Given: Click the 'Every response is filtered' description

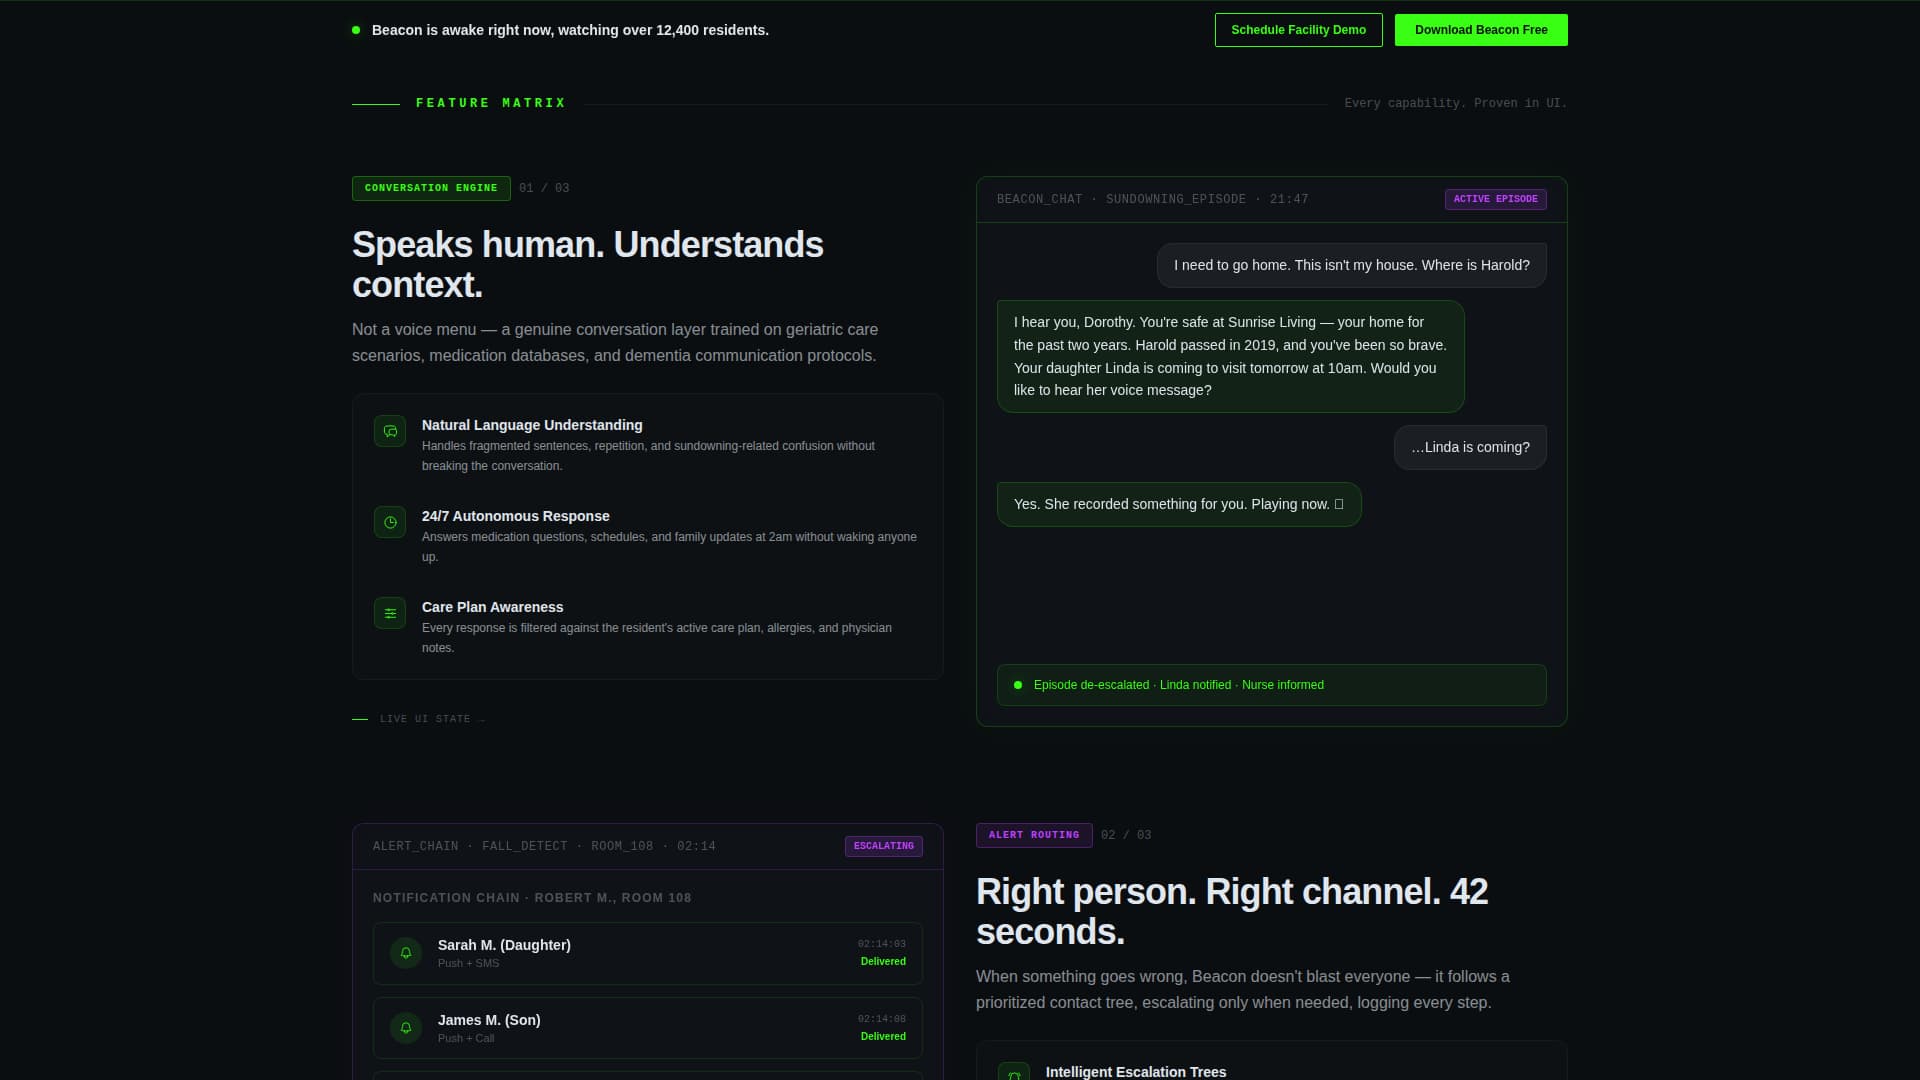Looking at the screenshot, I should coord(657,638).
